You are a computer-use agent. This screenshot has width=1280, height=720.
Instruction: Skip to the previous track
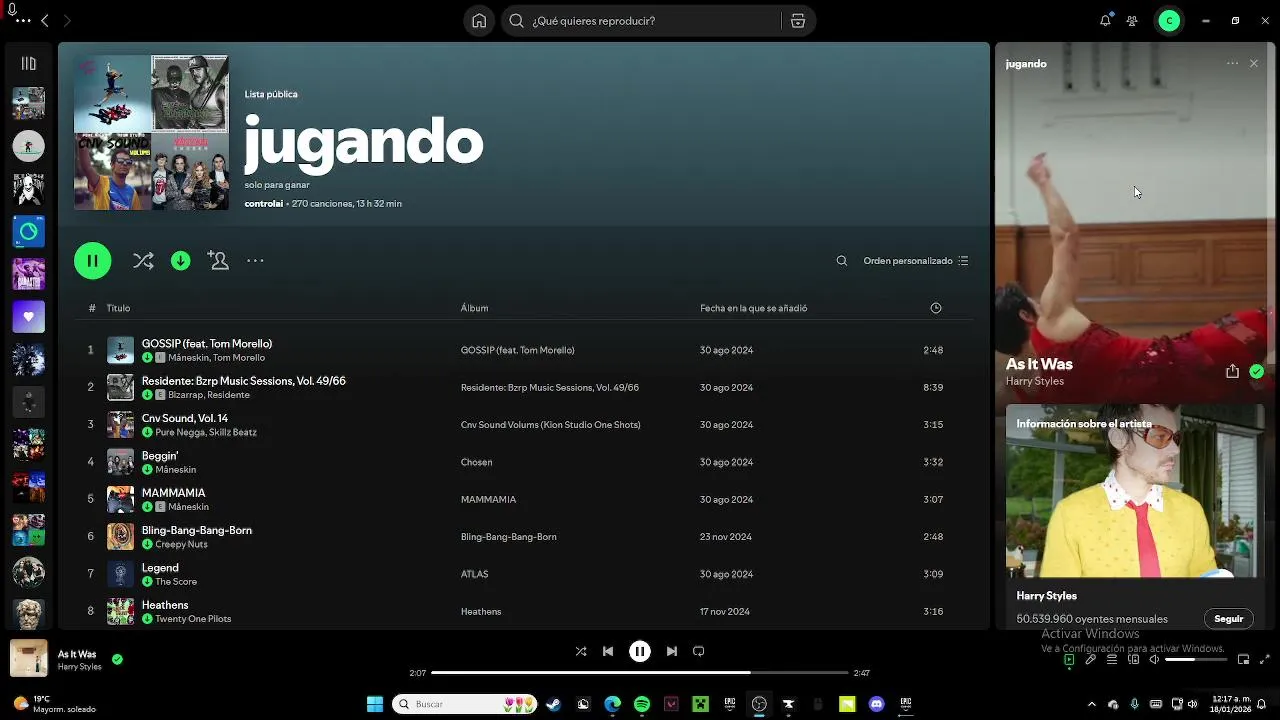pos(608,651)
